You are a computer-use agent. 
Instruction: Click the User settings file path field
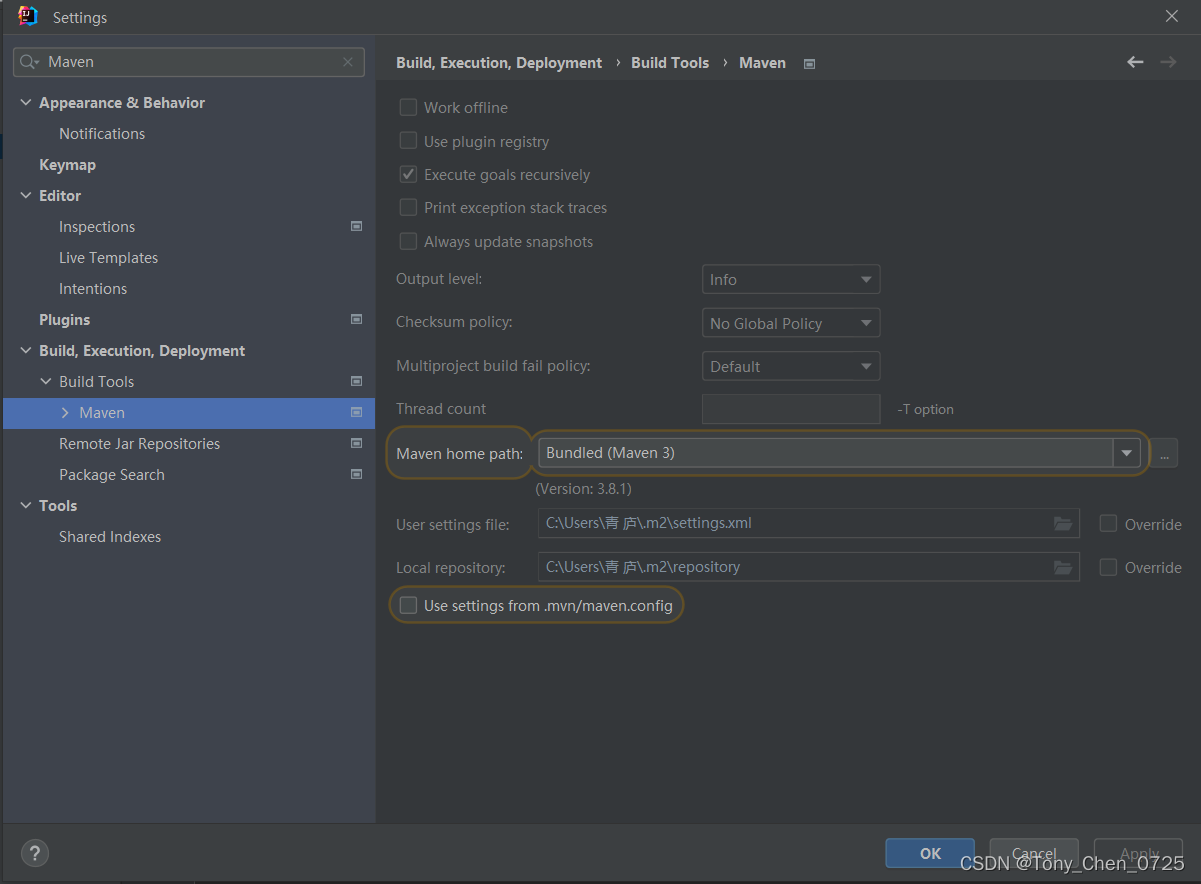coord(808,524)
